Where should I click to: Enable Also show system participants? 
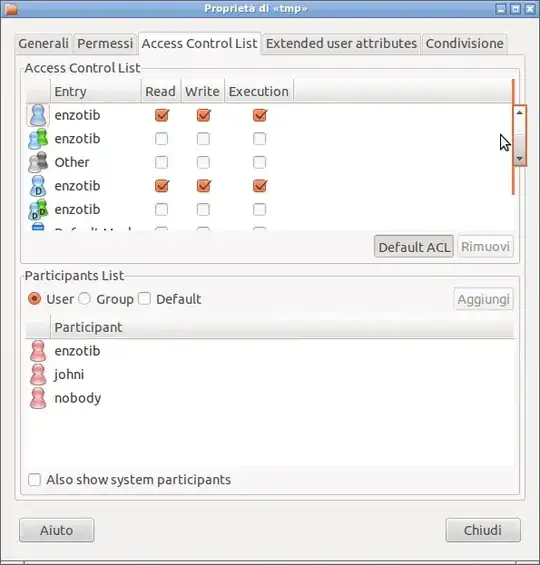tap(34, 480)
